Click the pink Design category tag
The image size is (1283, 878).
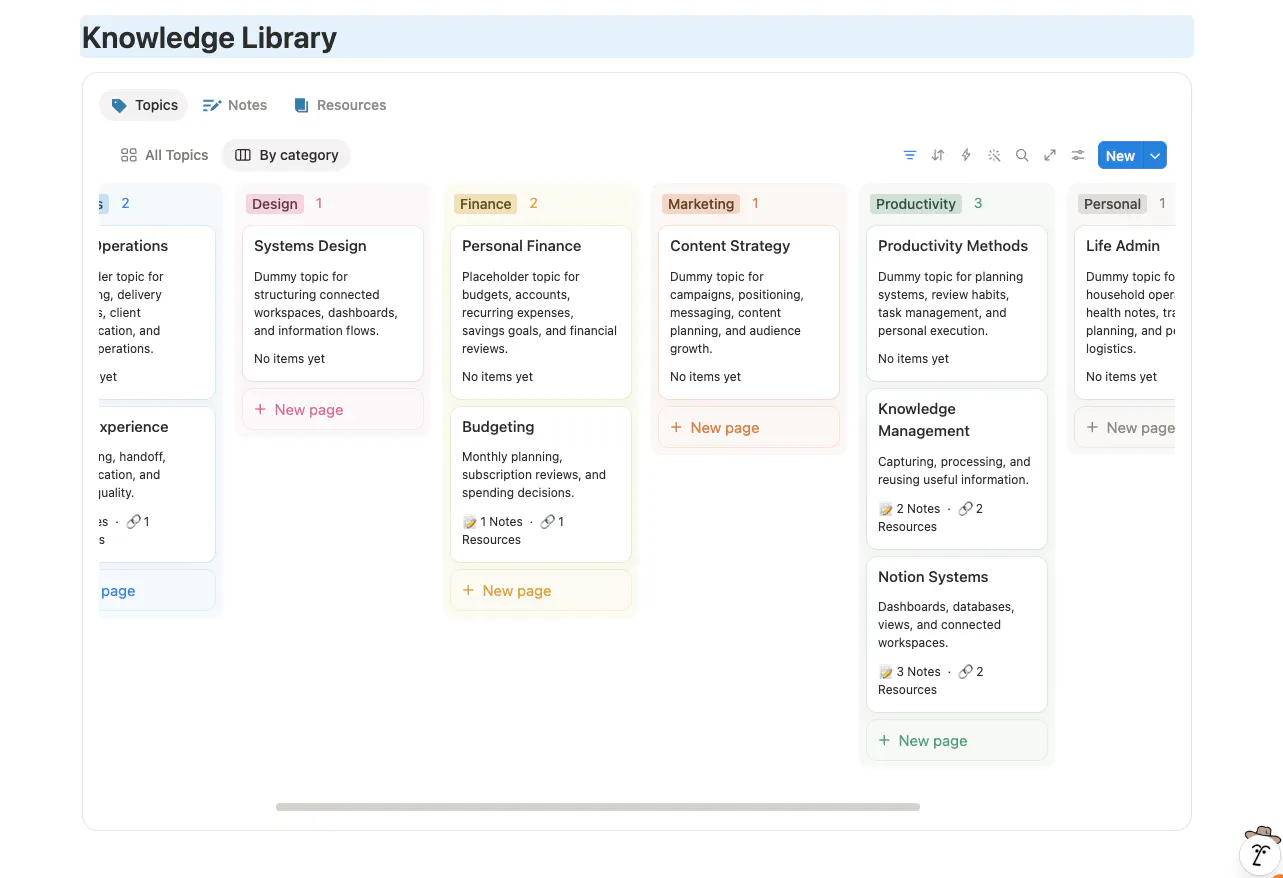(x=275, y=204)
